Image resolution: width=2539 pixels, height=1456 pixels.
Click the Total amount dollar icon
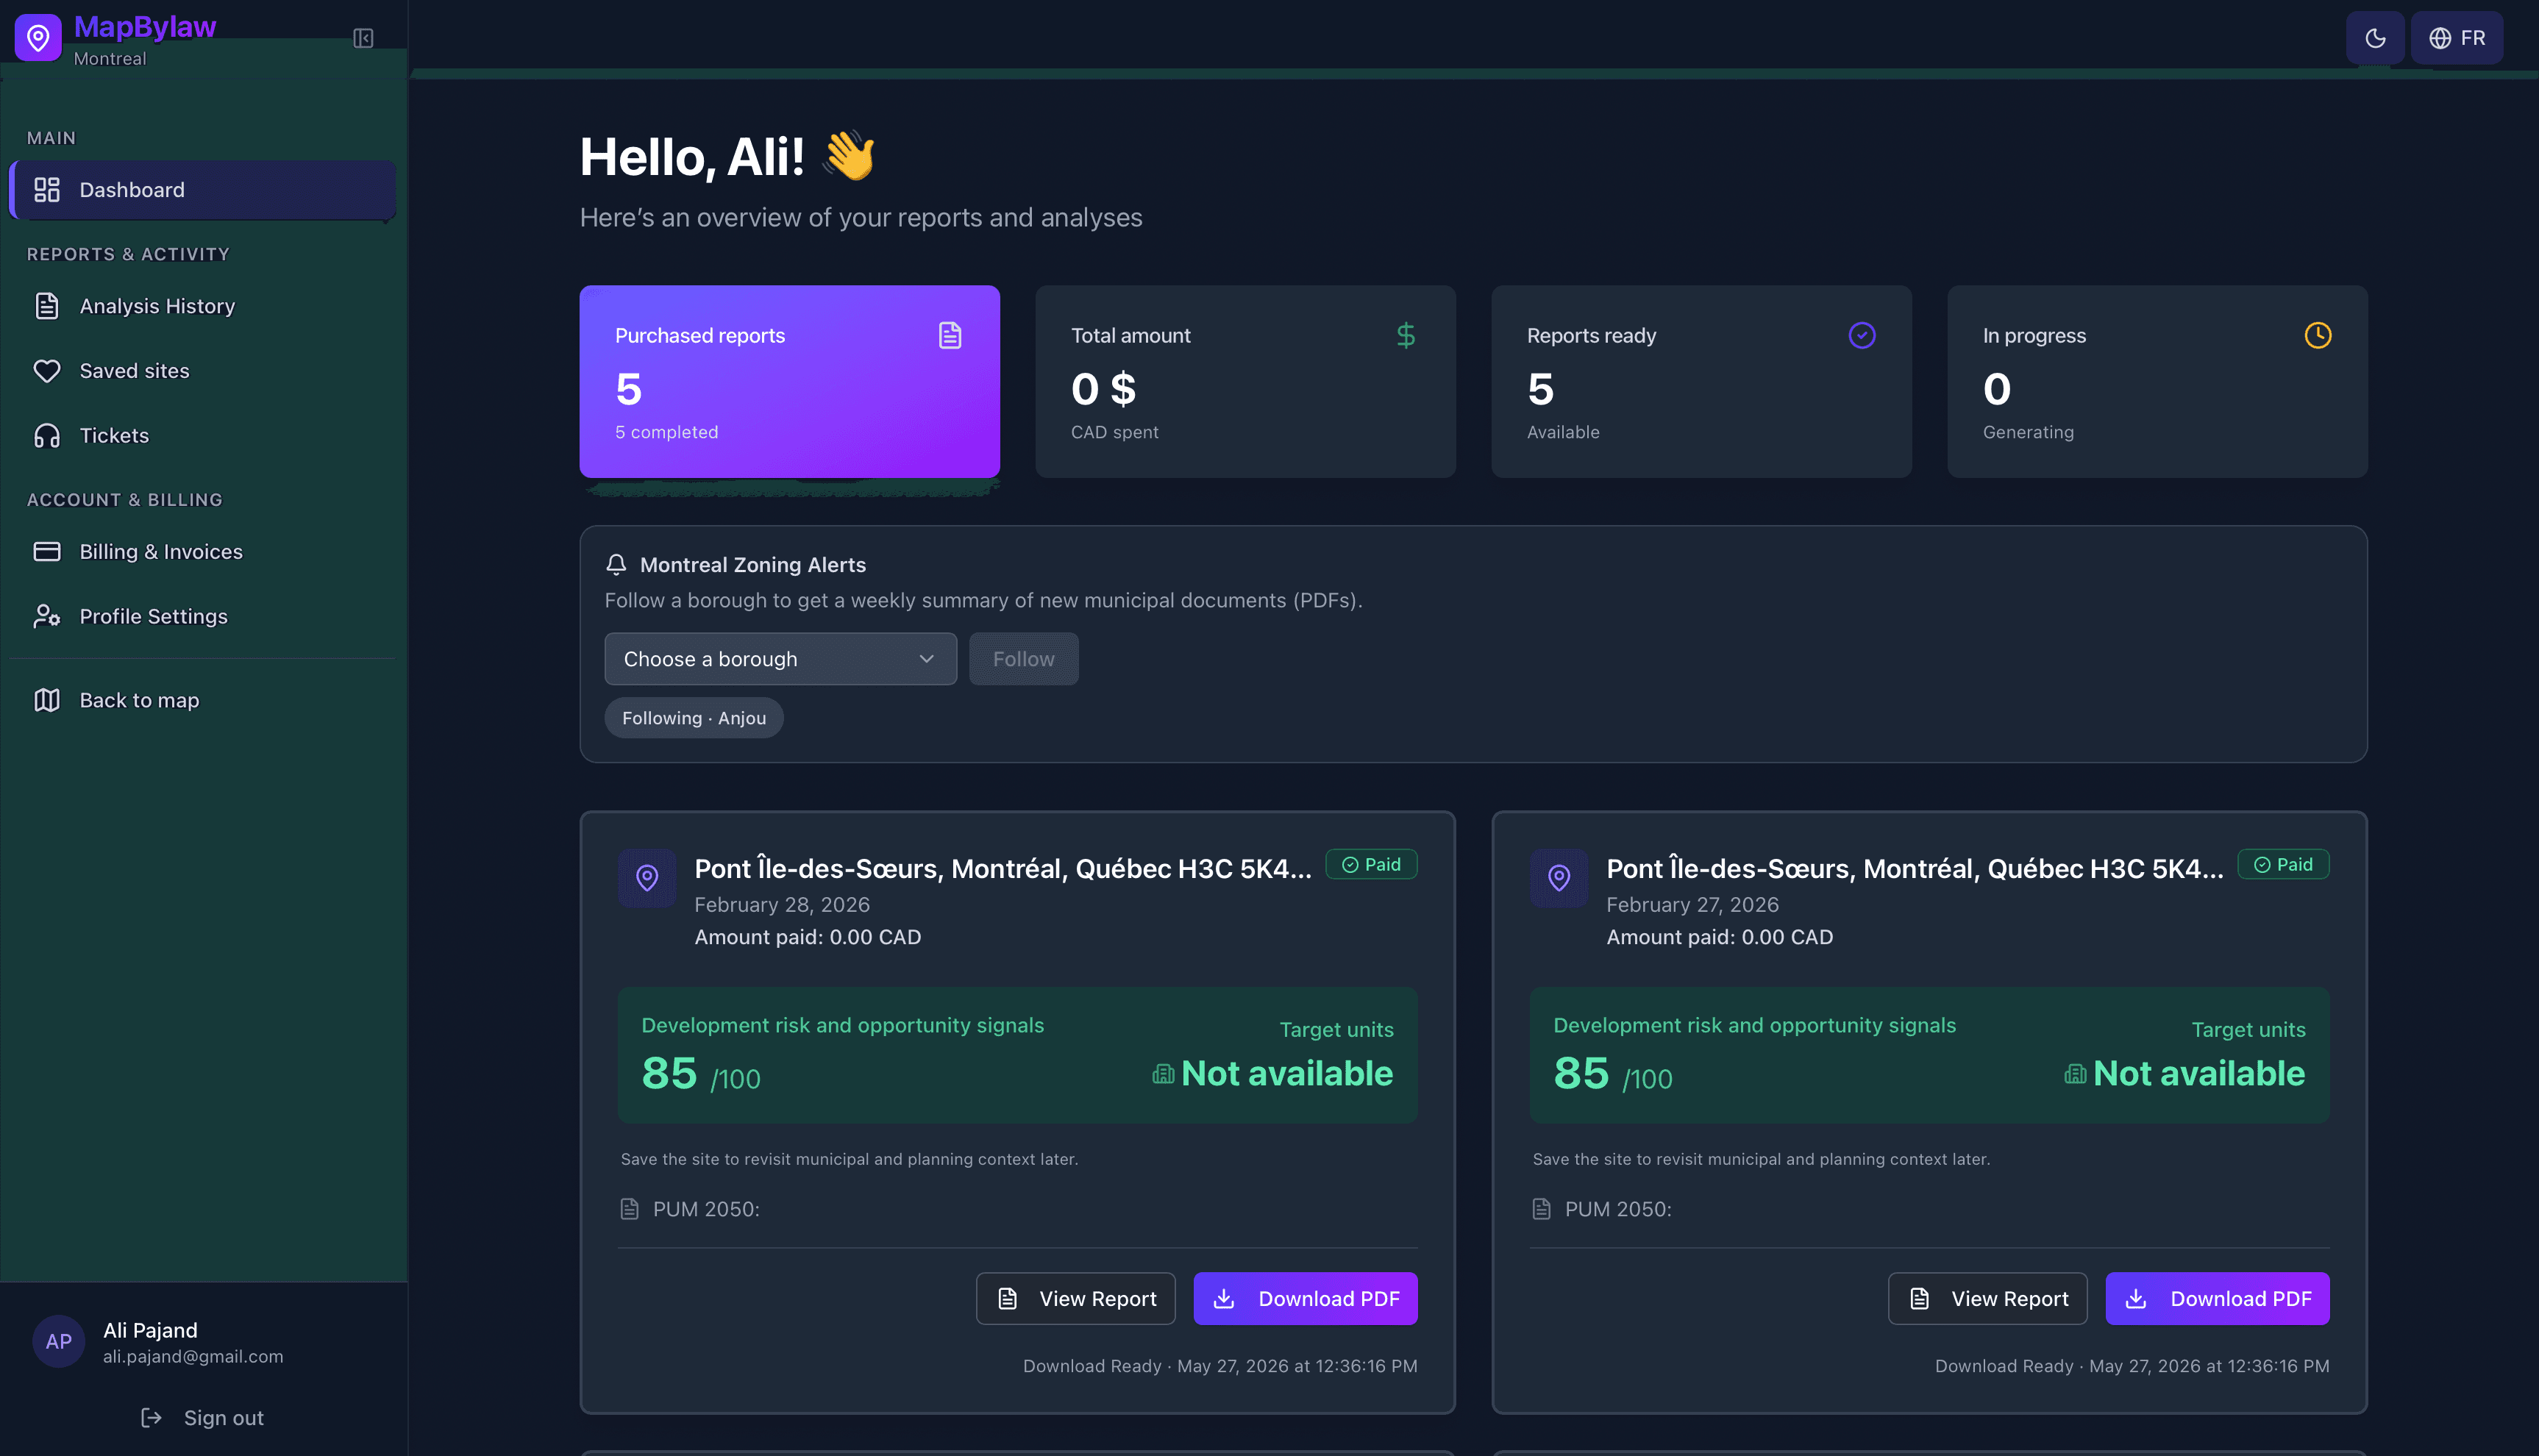pos(1406,336)
